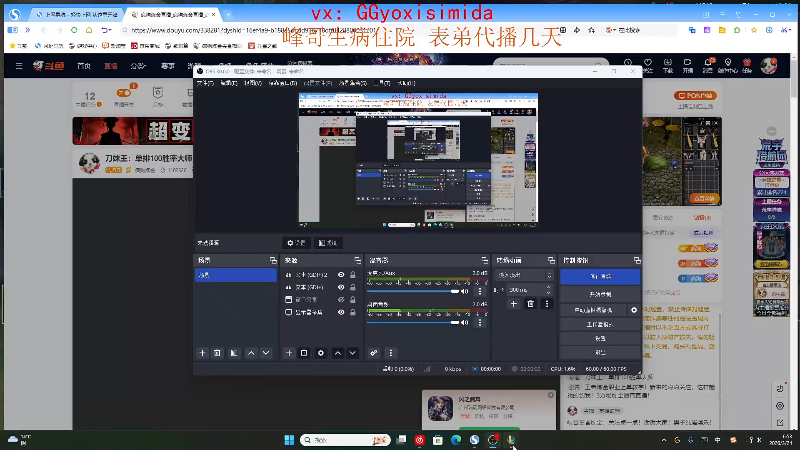Open options dots for second audio channel
Viewport: 800px width, 450px height.
480,322
